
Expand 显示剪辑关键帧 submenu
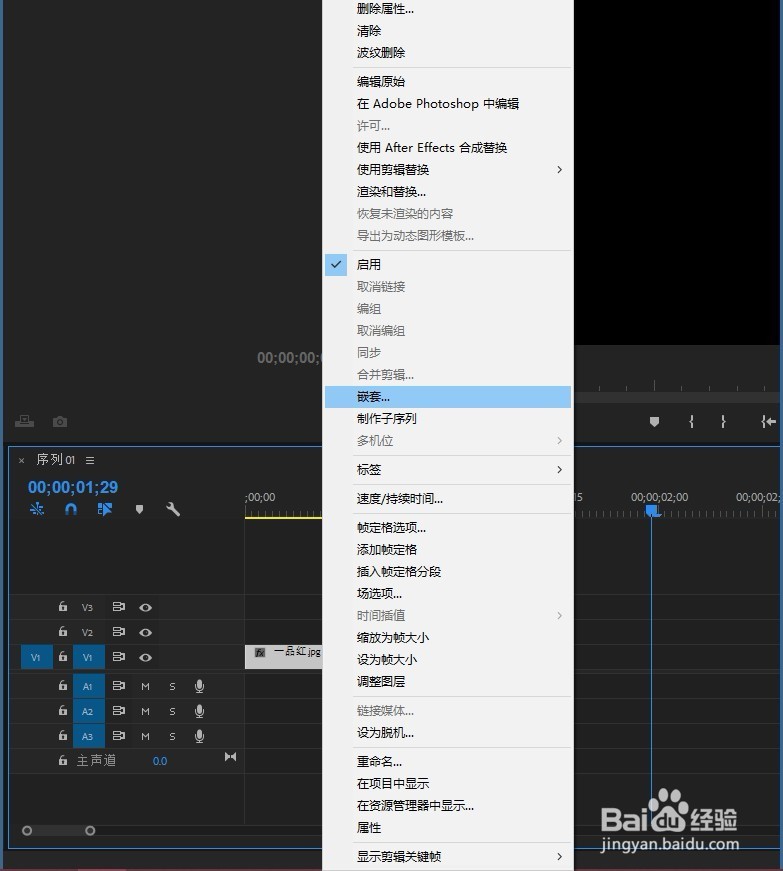(x=448, y=857)
